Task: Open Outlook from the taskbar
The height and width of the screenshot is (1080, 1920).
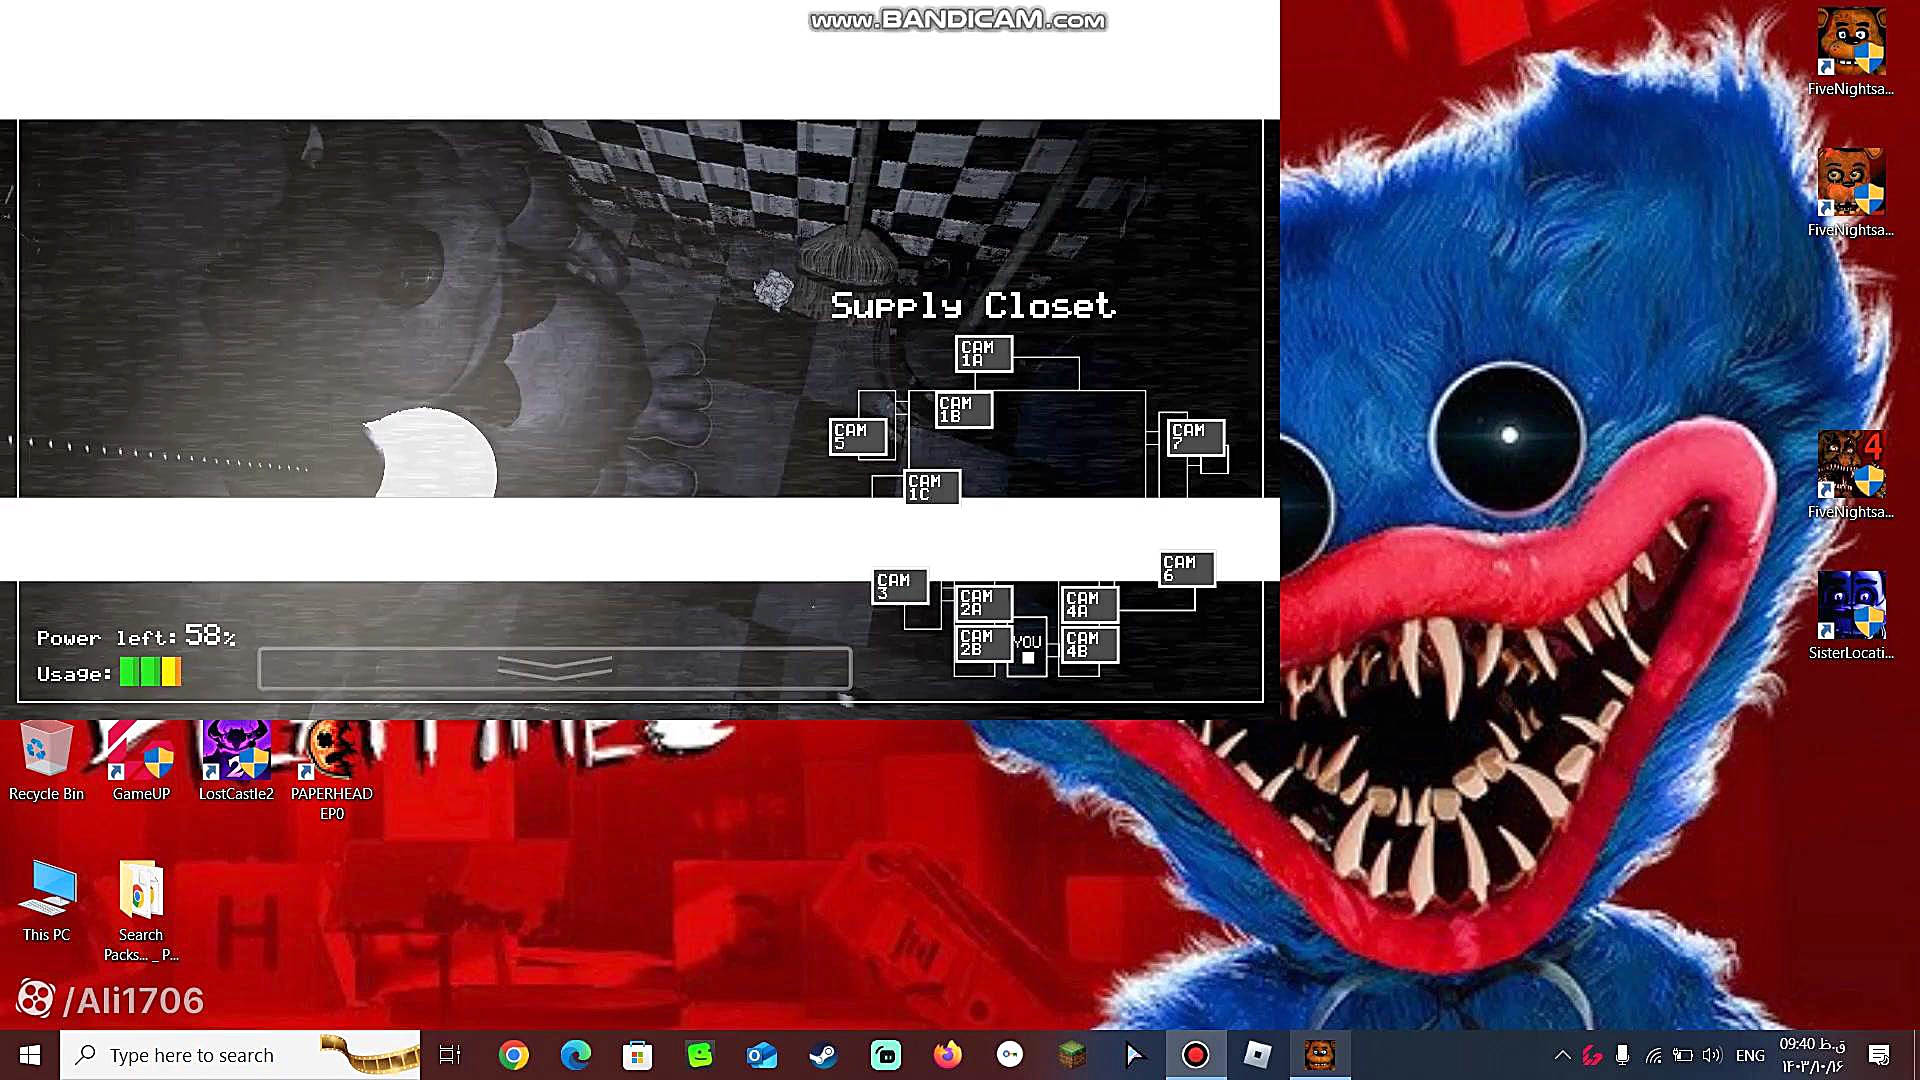Action: pos(762,1055)
